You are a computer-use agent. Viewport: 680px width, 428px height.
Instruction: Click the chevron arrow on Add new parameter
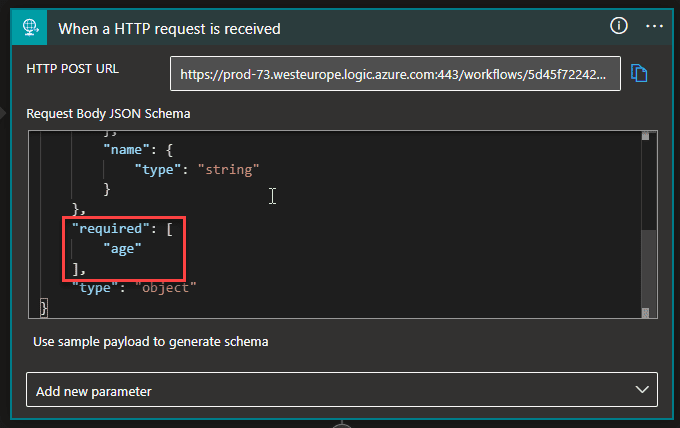[x=641, y=391]
